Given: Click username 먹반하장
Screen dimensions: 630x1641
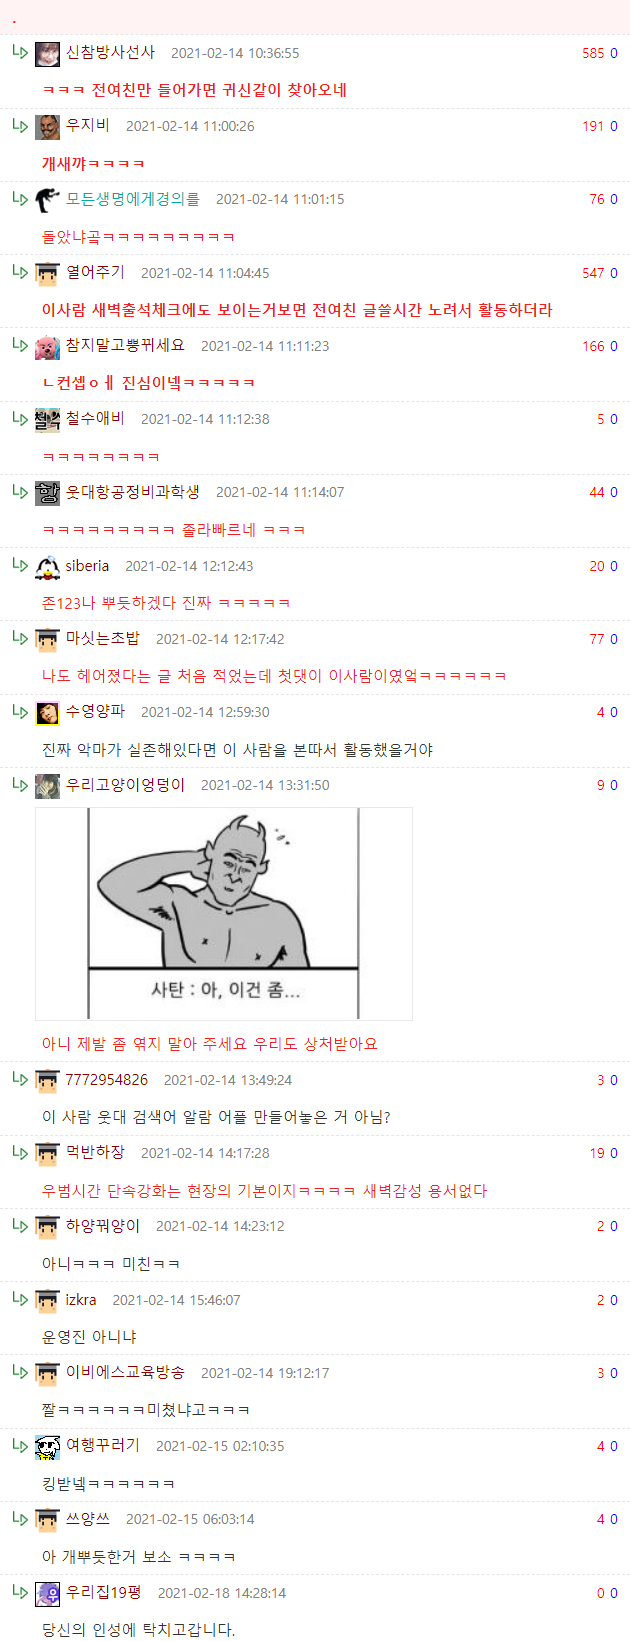Looking at the screenshot, I should click(95, 1152).
